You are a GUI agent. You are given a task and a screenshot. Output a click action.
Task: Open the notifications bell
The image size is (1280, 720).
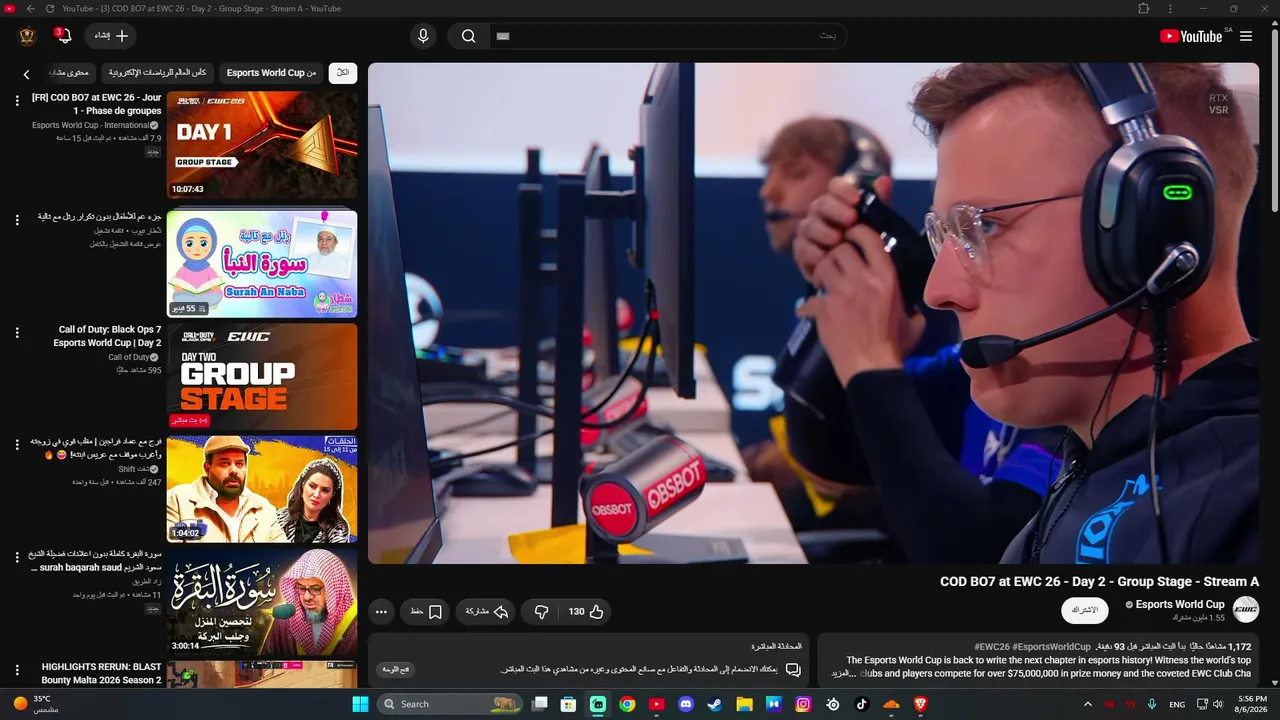(x=63, y=36)
